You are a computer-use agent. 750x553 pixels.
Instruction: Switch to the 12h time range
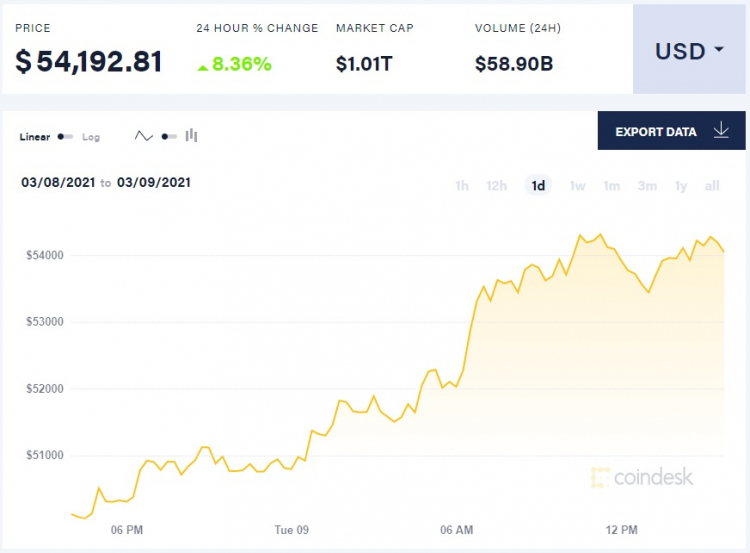click(x=496, y=186)
